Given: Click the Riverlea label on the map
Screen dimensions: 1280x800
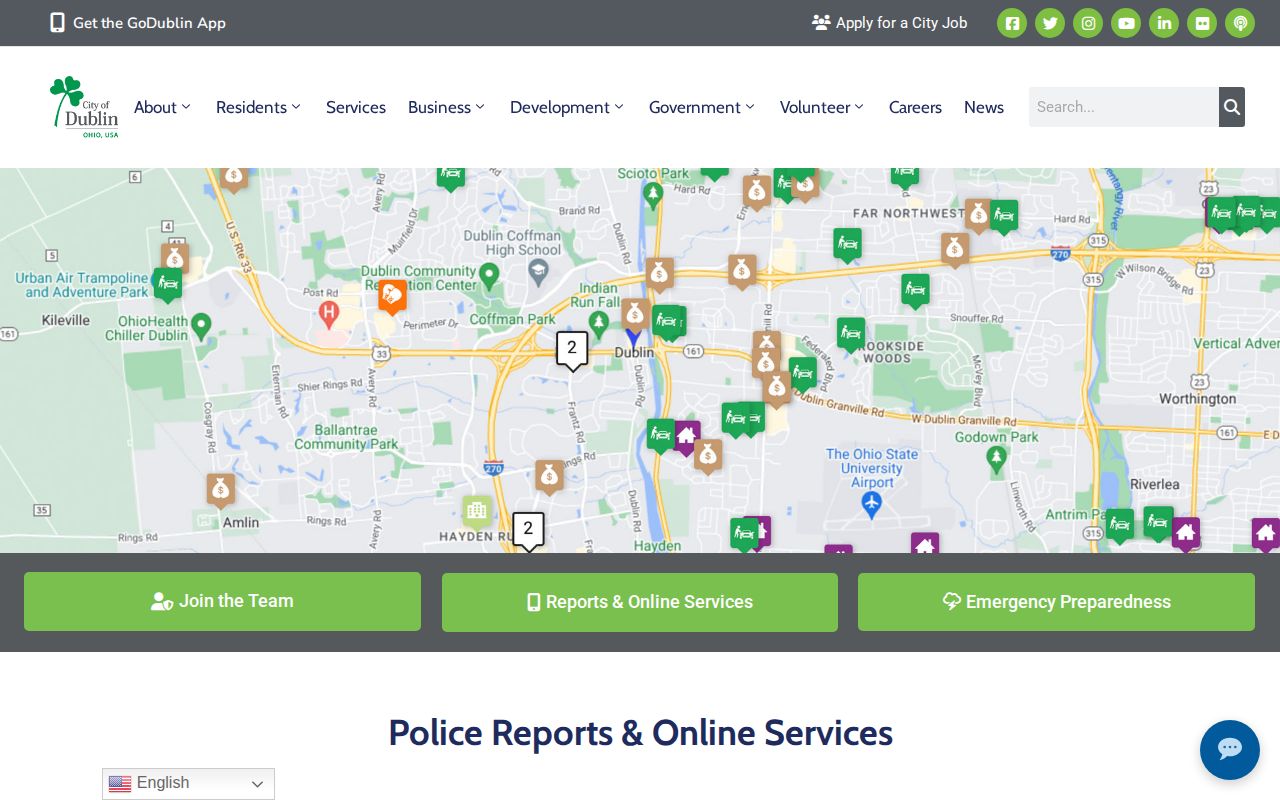Looking at the screenshot, I should coord(1155,484).
